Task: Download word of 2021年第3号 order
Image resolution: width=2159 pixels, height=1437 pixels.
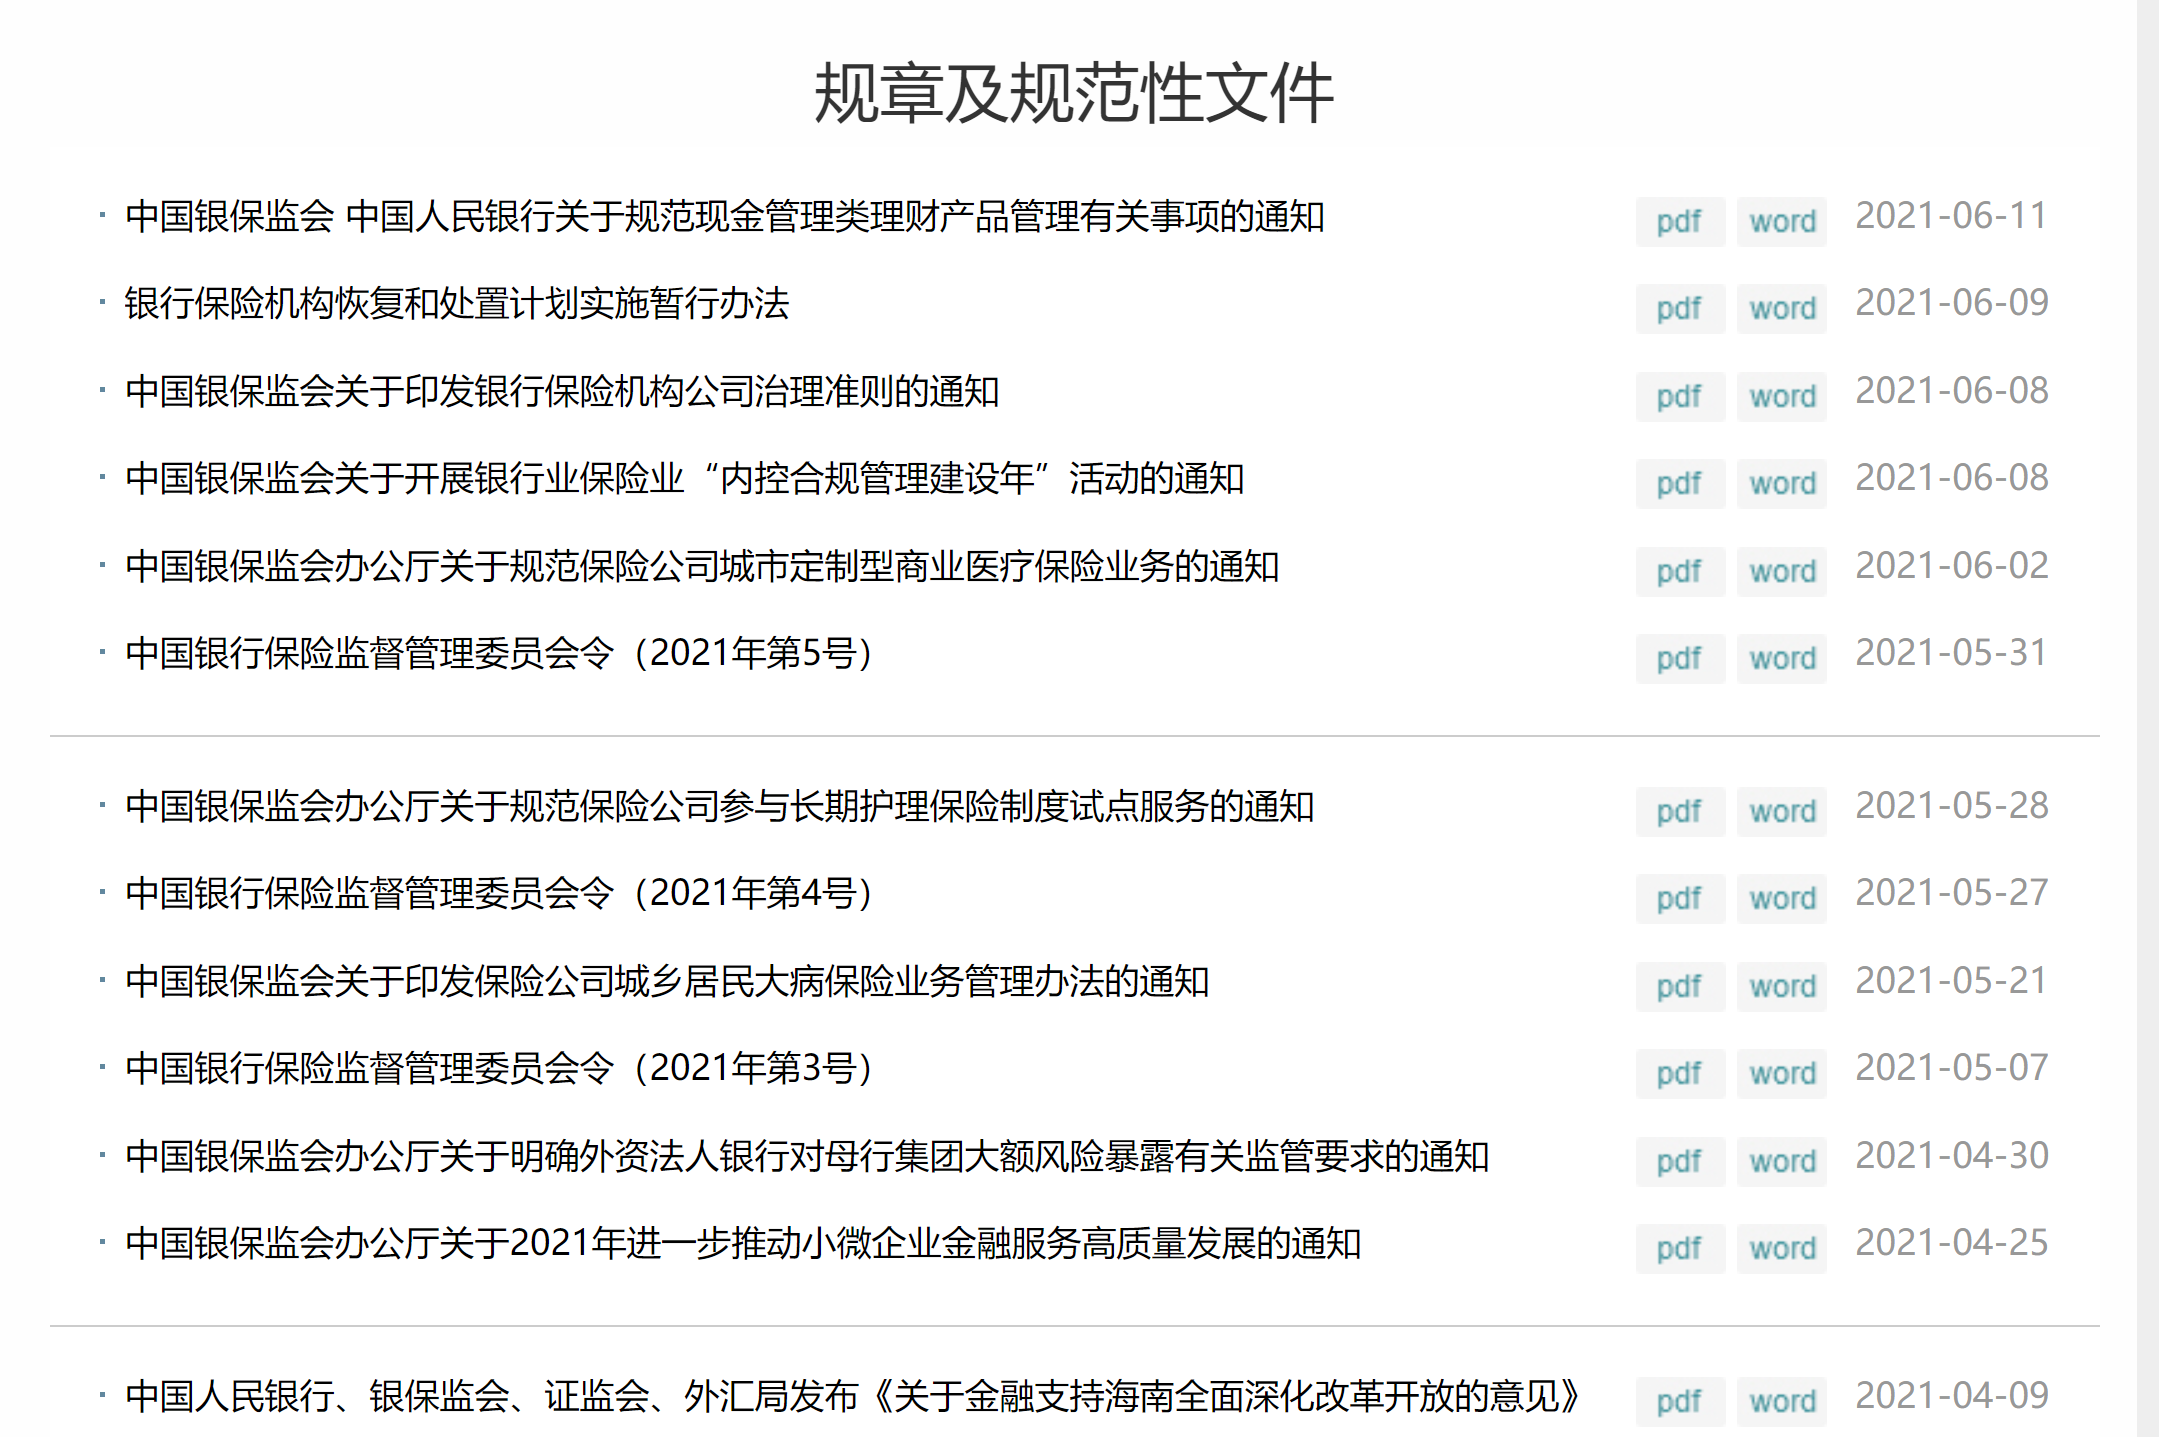Action: point(1782,1073)
